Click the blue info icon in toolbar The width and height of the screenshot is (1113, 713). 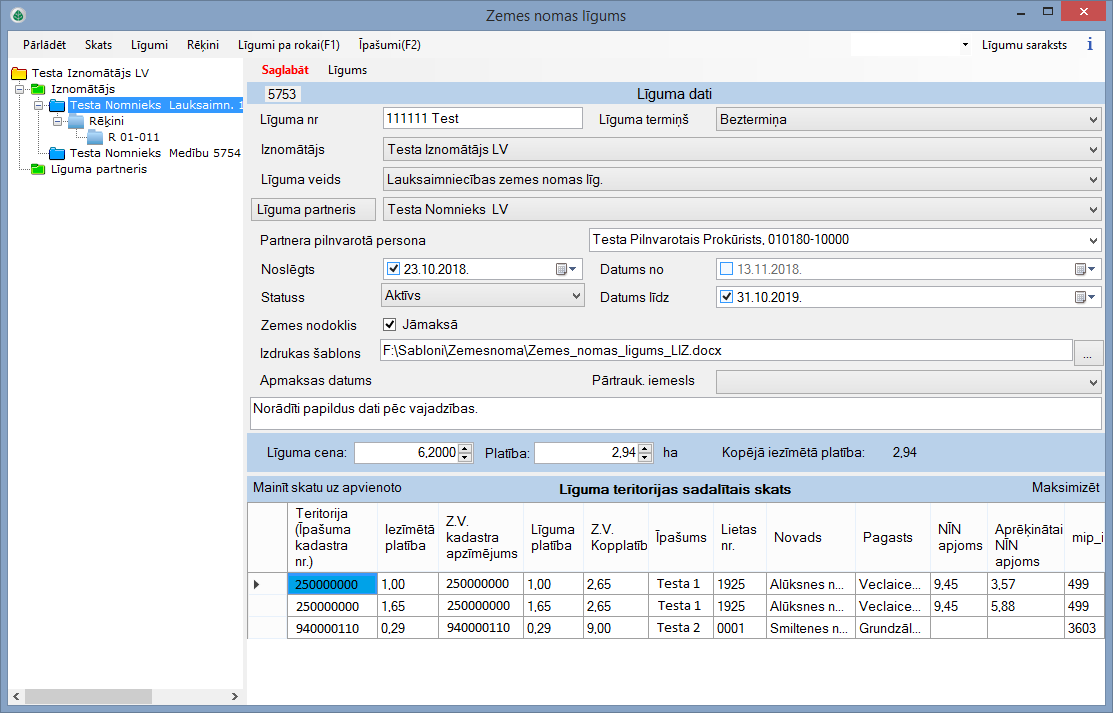[1089, 45]
